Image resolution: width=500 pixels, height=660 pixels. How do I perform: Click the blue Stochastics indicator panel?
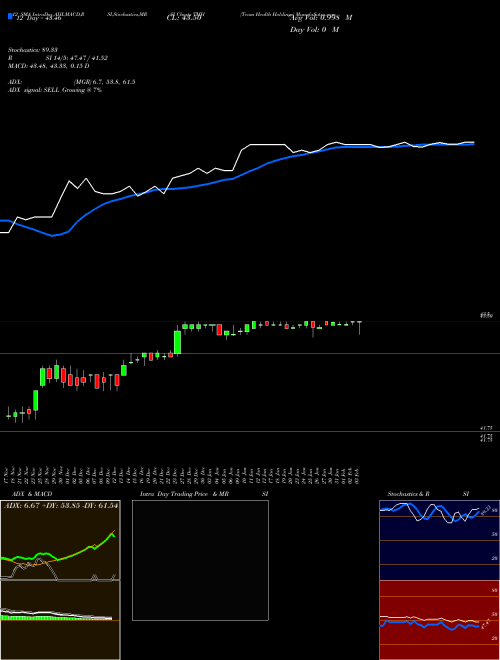439,540
